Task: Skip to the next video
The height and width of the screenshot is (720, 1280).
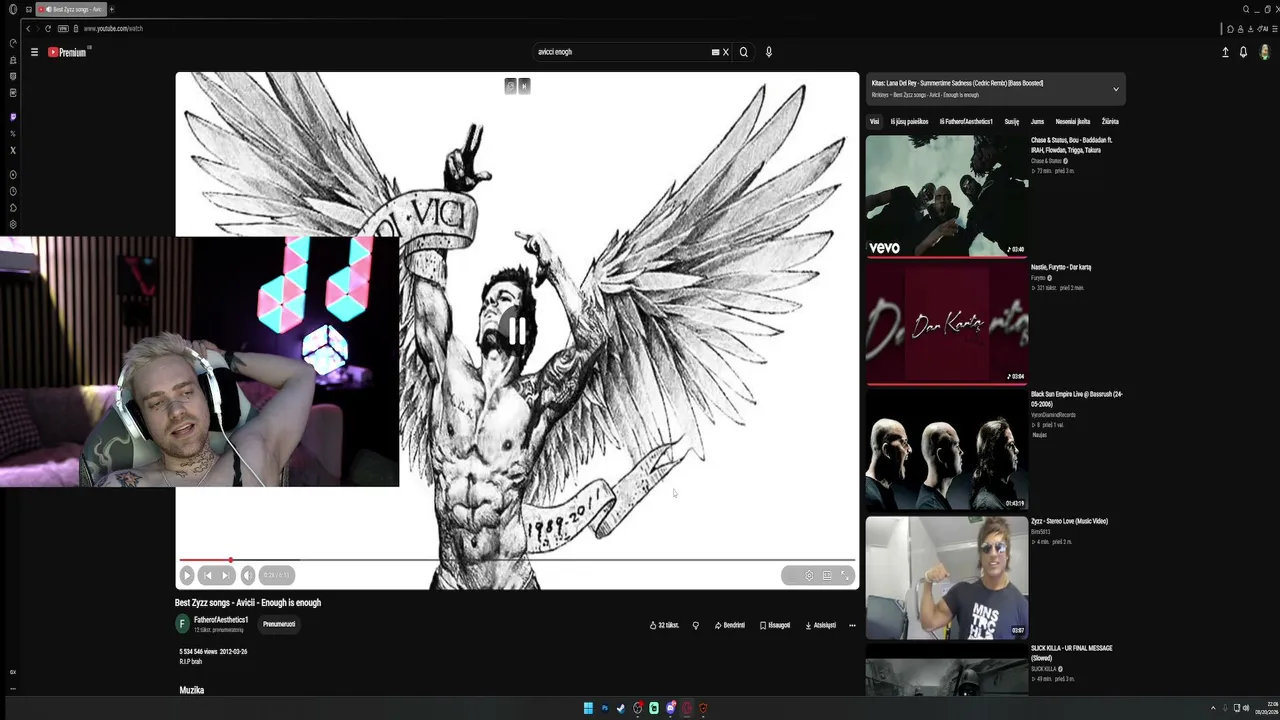Action: (x=226, y=575)
